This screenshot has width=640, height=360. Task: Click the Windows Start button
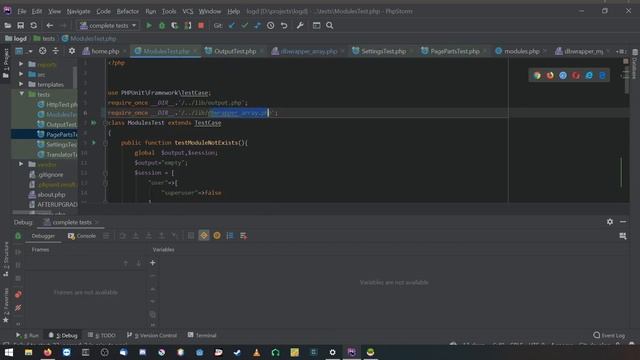coord(9,352)
